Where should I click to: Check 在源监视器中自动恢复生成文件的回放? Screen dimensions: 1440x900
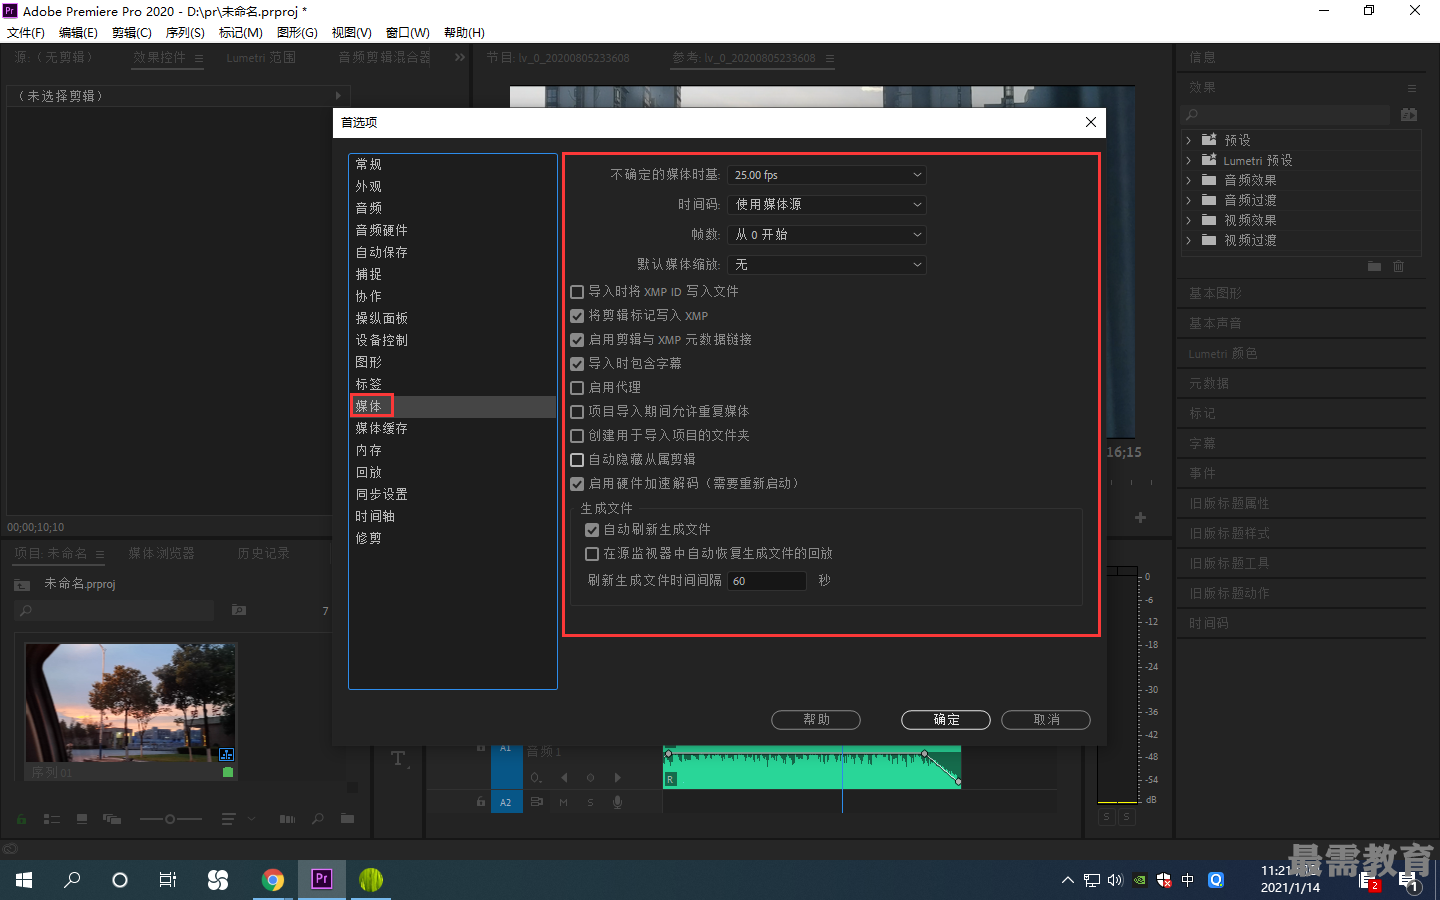pos(592,554)
